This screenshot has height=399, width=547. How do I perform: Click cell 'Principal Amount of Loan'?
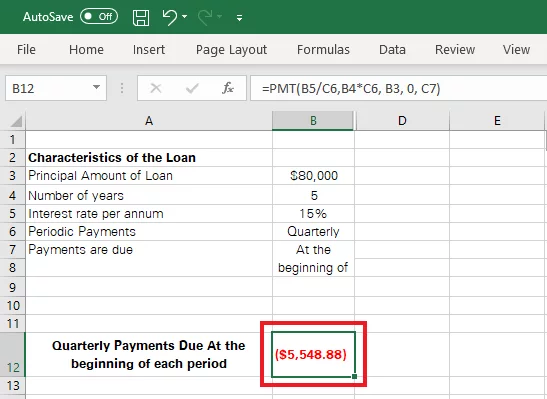click(x=149, y=175)
